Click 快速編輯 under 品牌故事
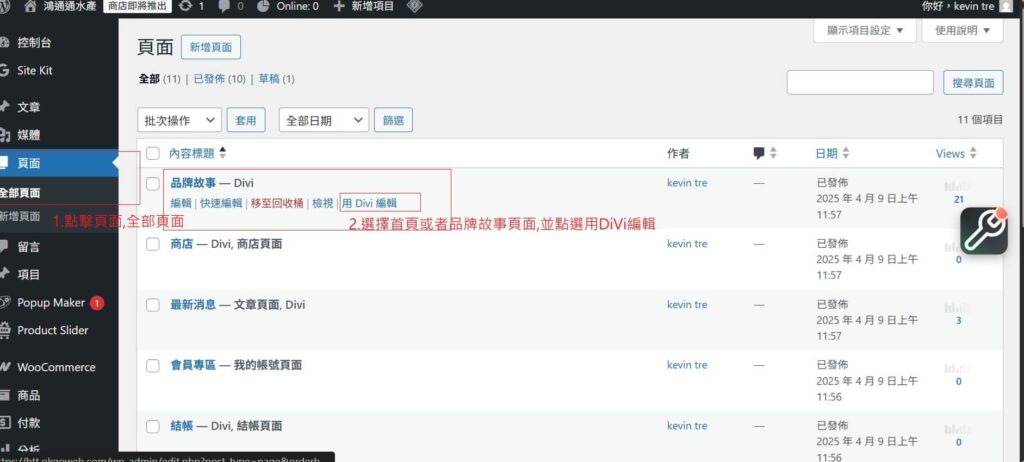The height and width of the screenshot is (462, 1024). (x=221, y=203)
